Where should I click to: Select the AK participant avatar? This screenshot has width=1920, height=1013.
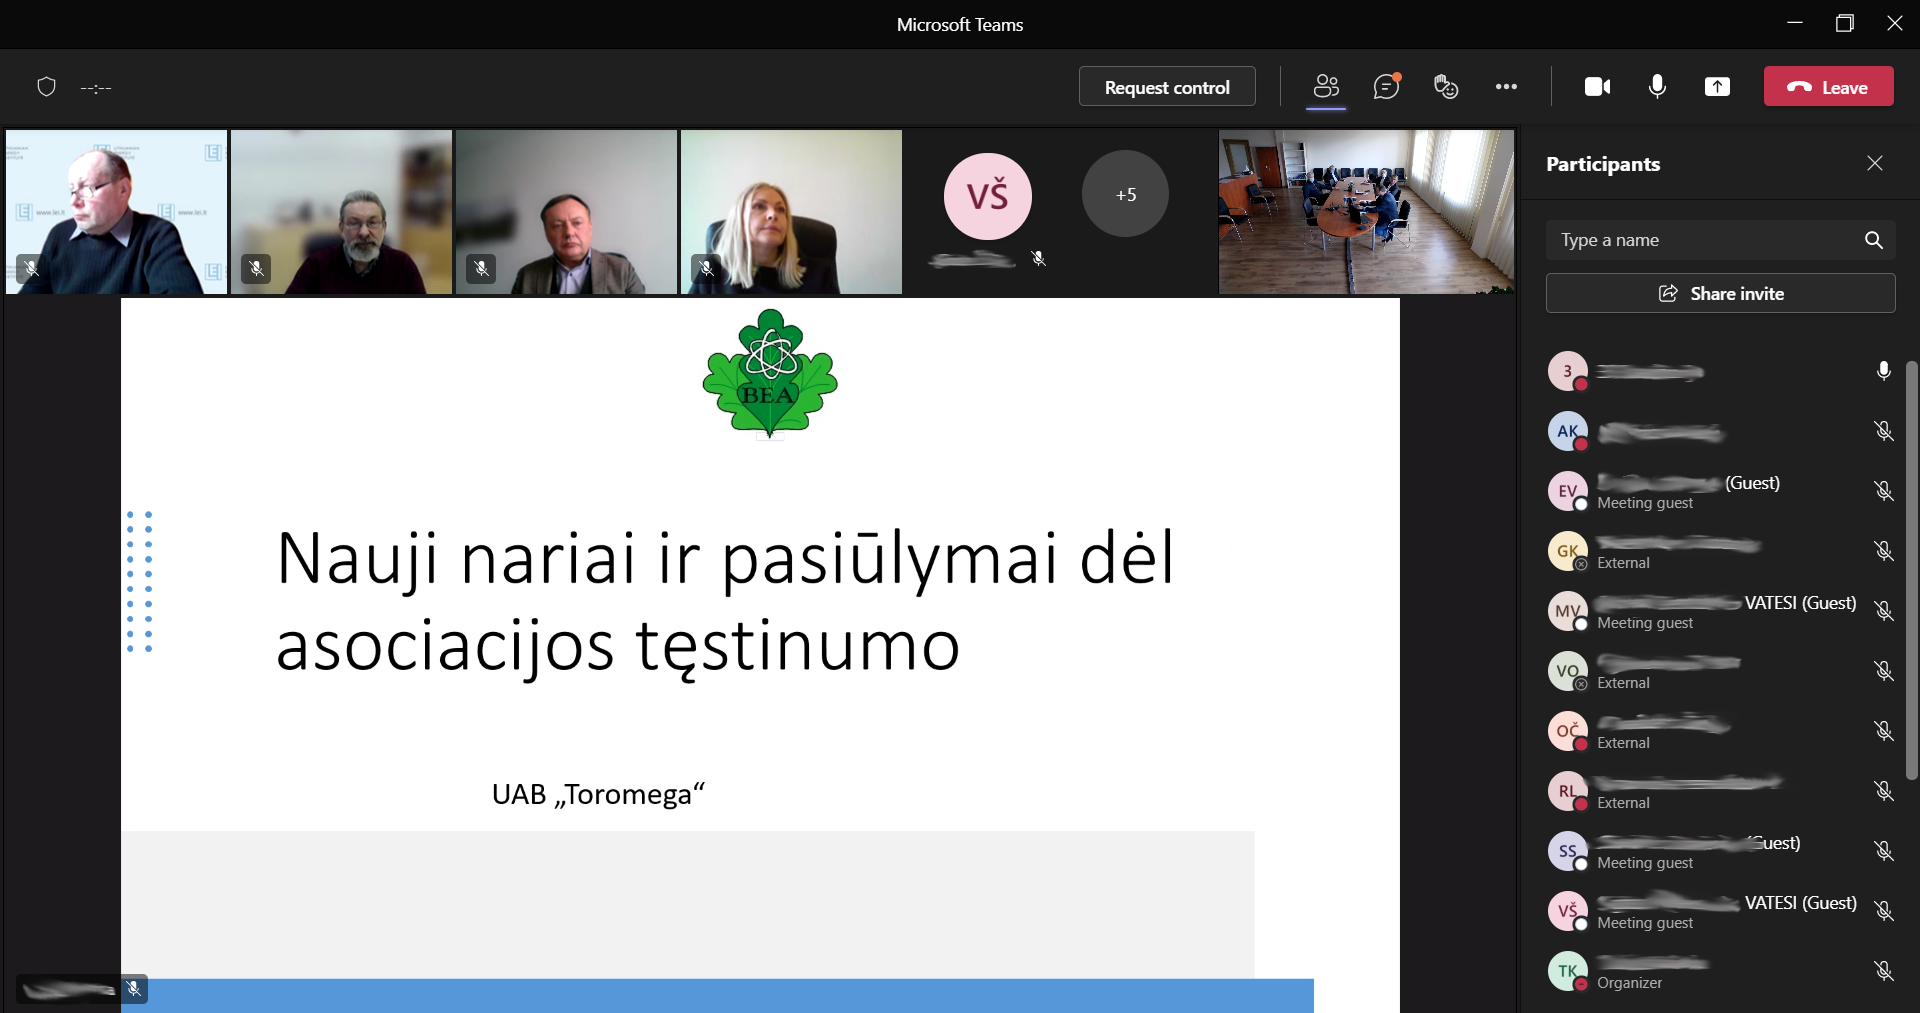(1567, 431)
